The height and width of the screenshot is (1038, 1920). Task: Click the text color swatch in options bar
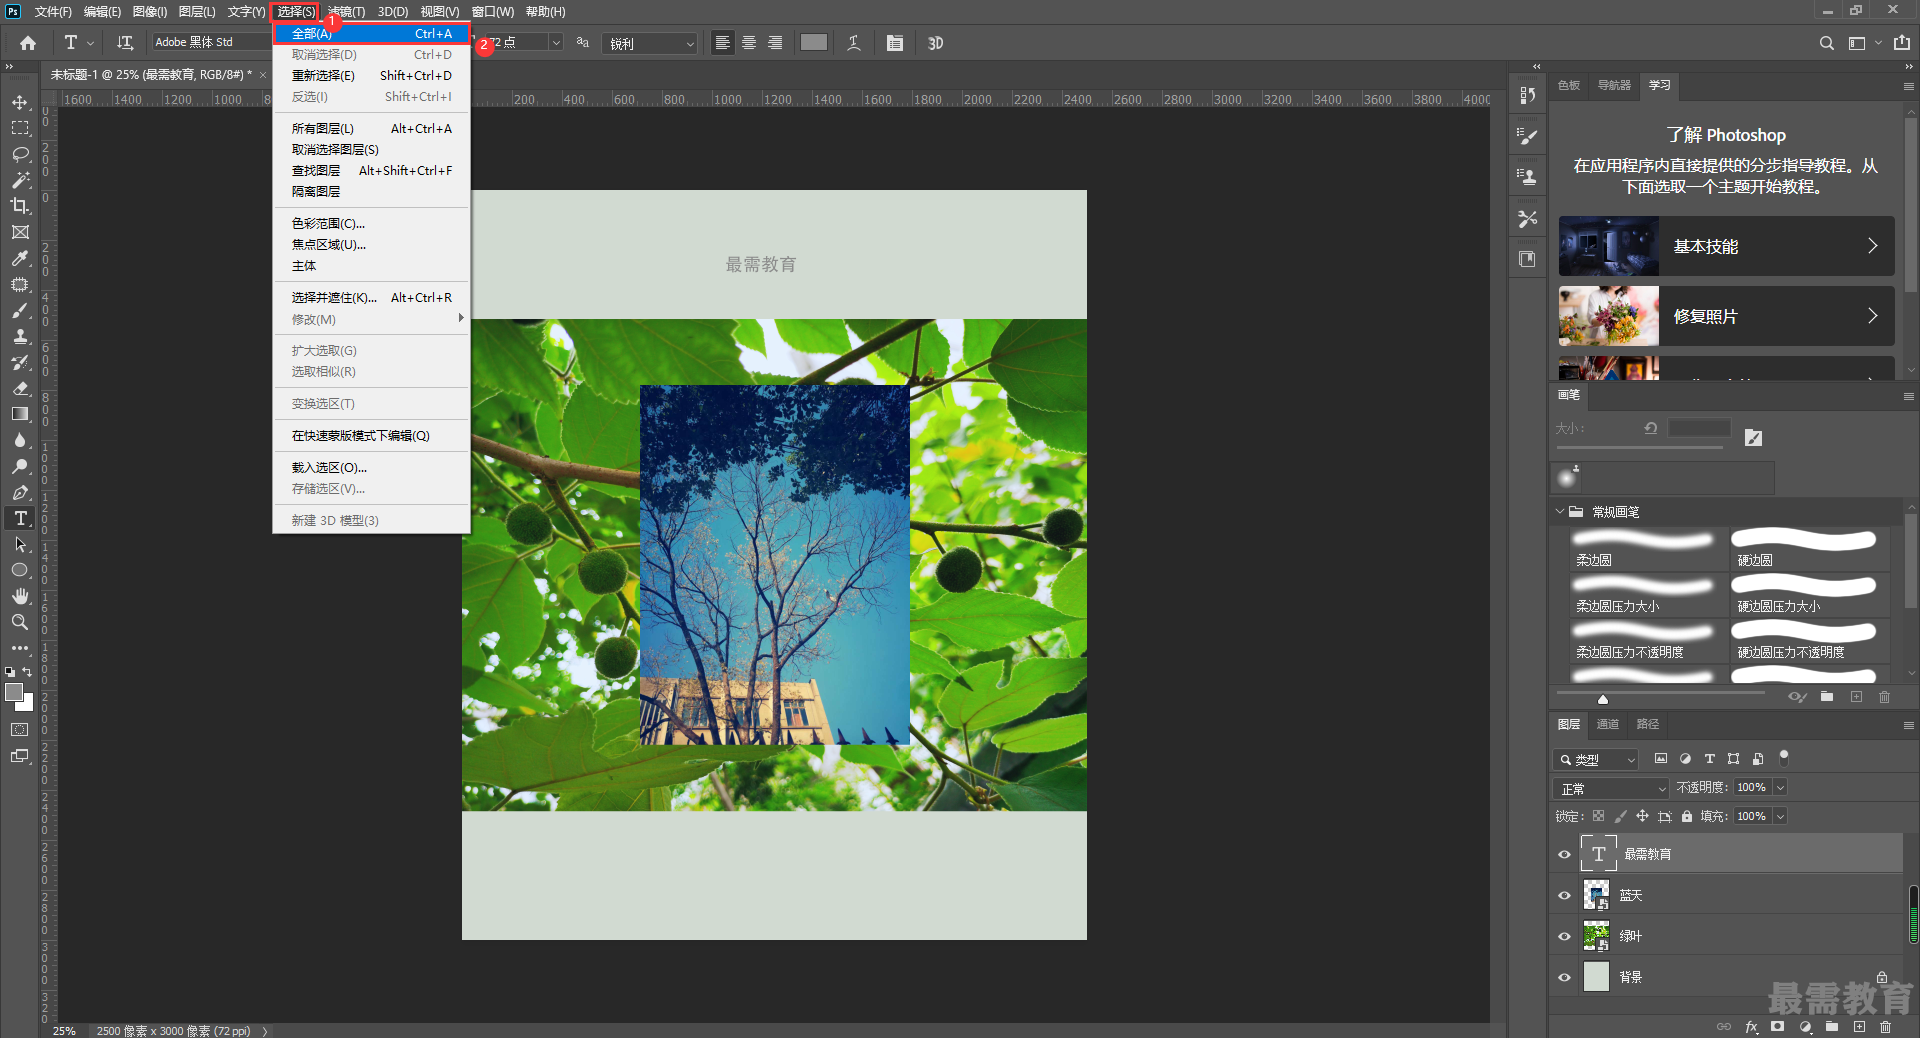814,42
